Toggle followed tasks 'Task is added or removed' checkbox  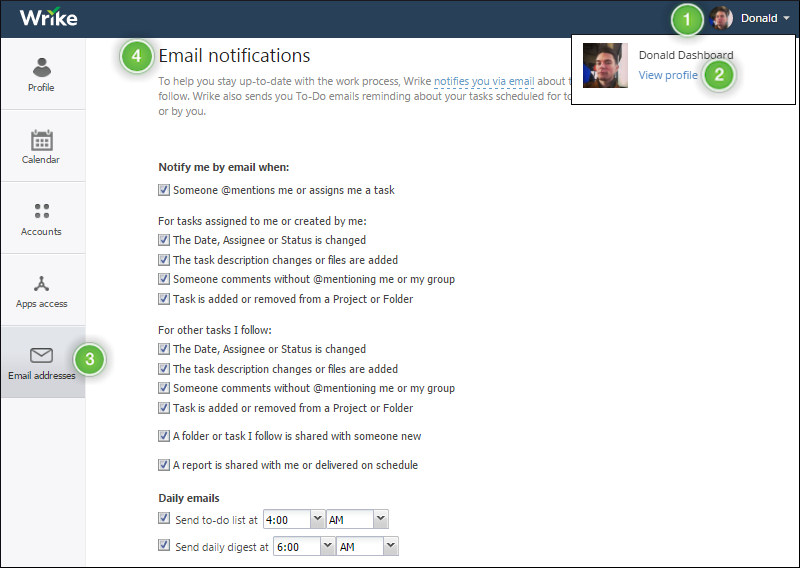pyautogui.click(x=164, y=408)
